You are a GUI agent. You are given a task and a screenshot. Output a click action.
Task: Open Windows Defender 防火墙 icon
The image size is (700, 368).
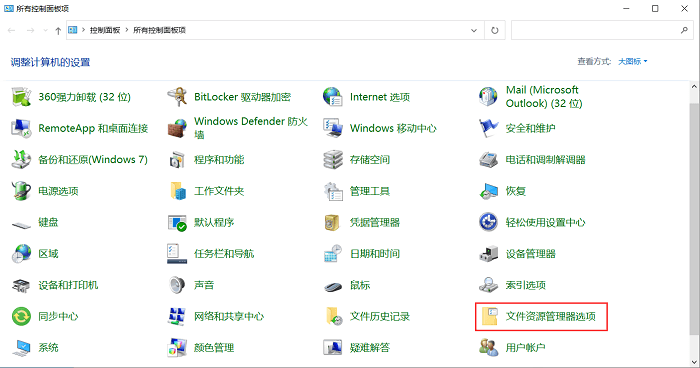[177, 128]
